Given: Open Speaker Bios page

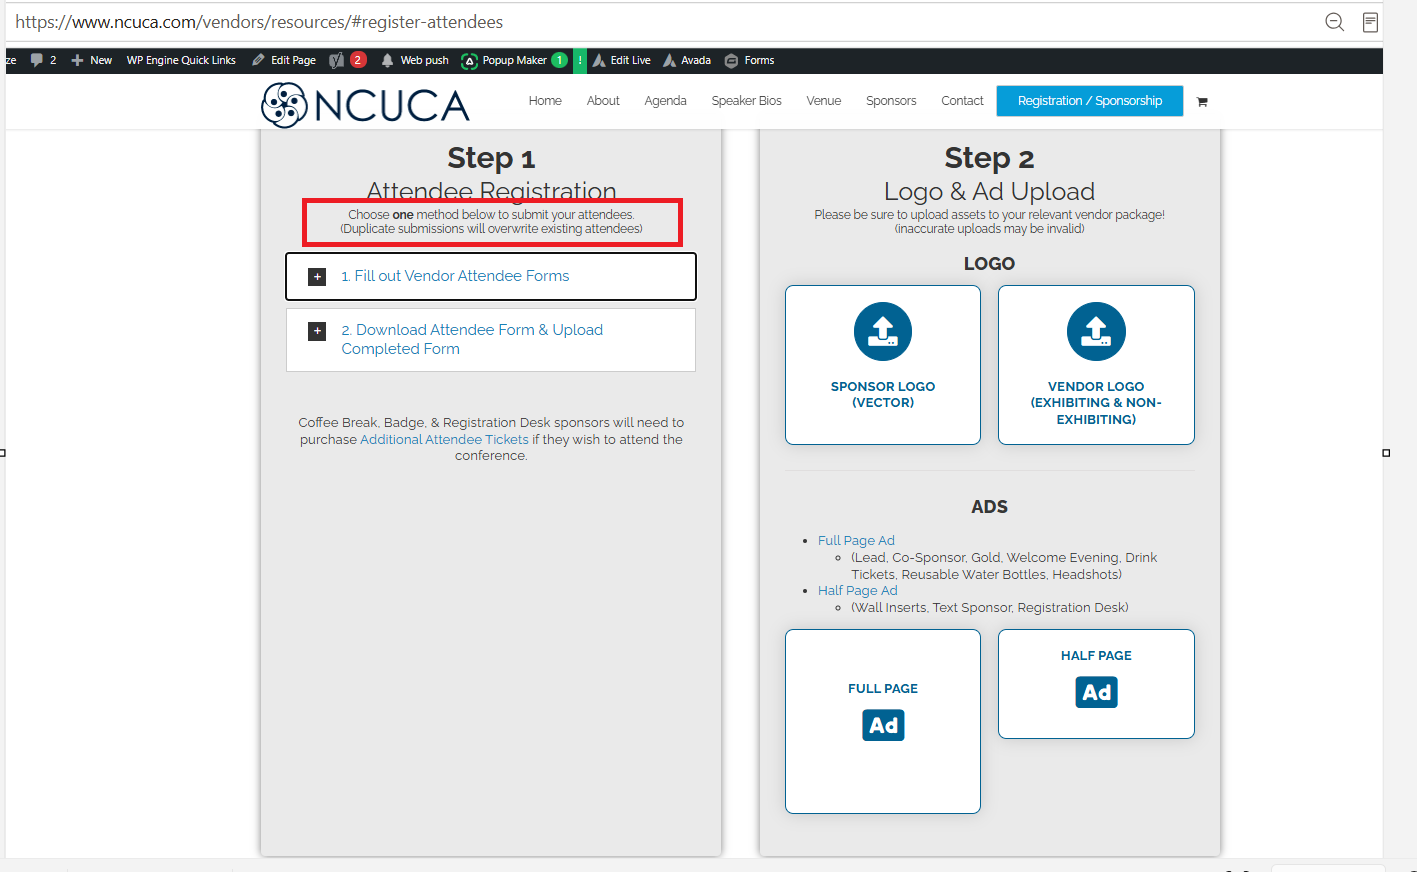Looking at the screenshot, I should [746, 101].
